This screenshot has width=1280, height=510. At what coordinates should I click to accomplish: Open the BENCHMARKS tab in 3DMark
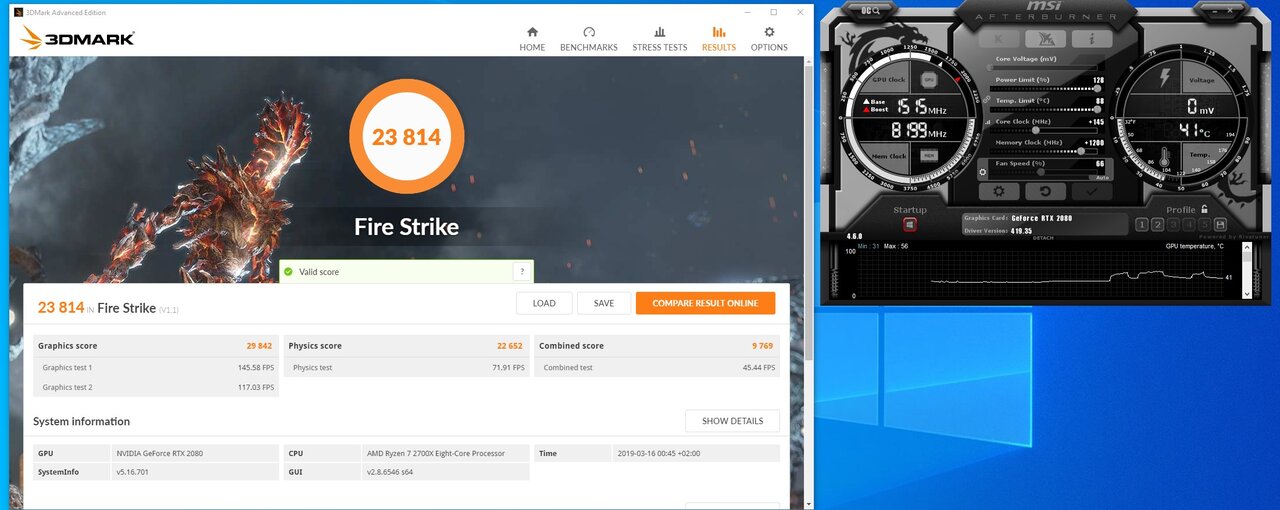click(x=589, y=39)
